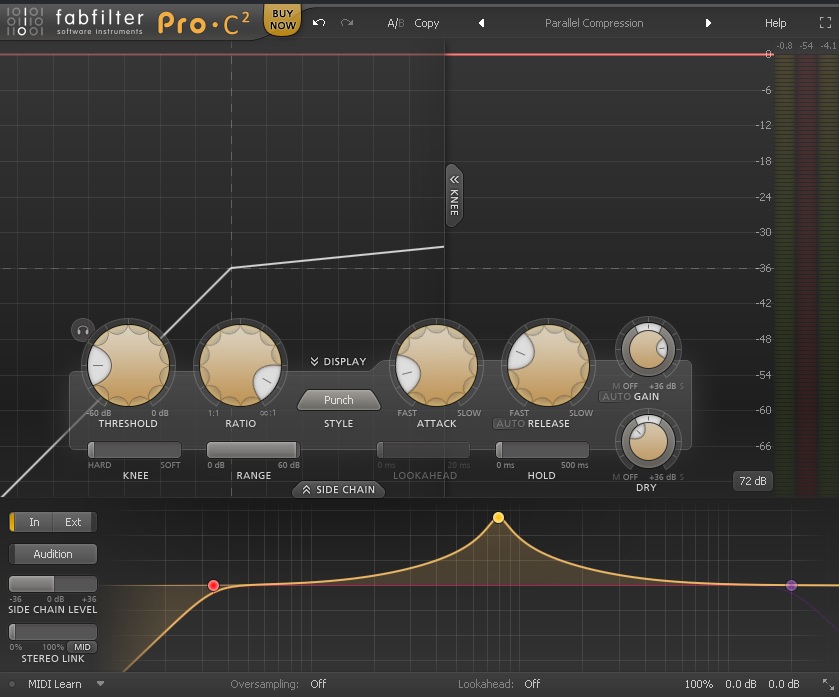
Task: Click the Audition button
Action: pyautogui.click(x=53, y=554)
